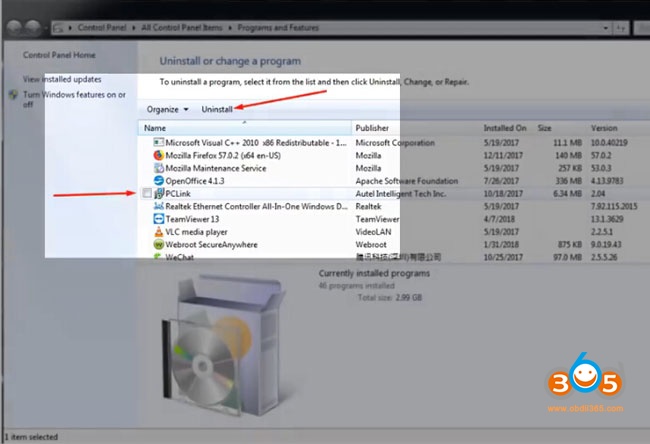Click All Control Panel Items breadcrumb
Screen dimensions: 650x444
182,28
